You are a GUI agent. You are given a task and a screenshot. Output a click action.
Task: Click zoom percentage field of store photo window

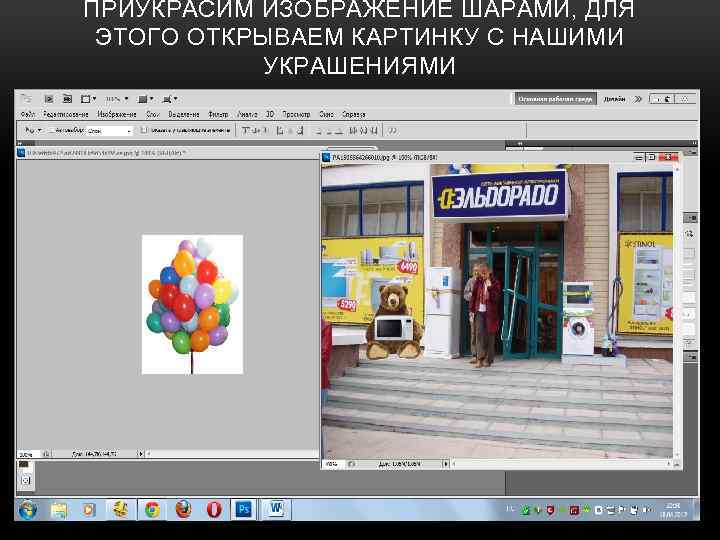click(x=333, y=464)
